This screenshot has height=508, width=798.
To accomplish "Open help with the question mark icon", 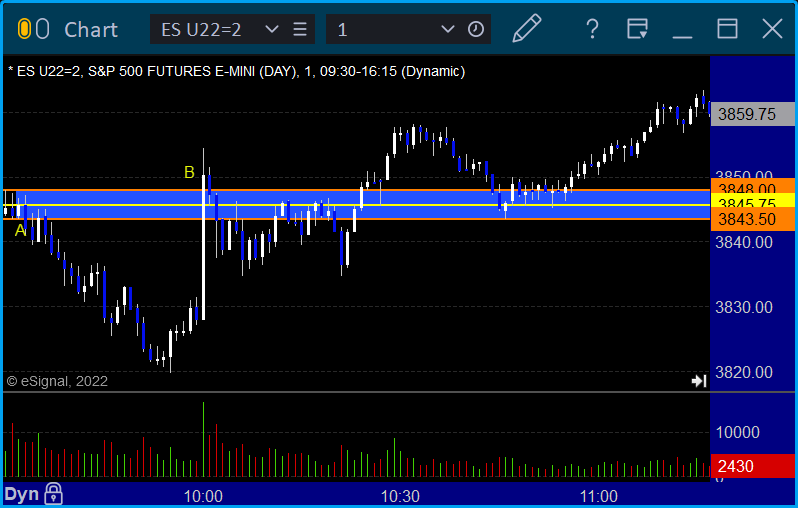I will coord(592,29).
